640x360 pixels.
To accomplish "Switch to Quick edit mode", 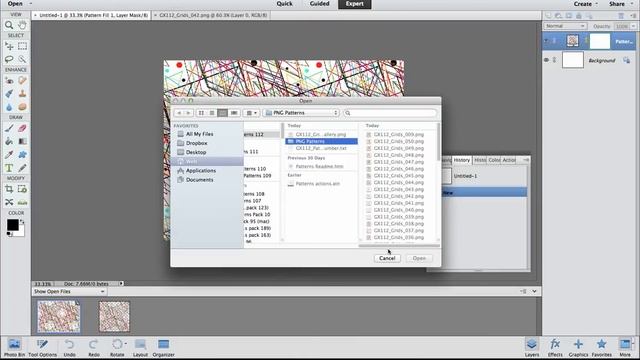I will [x=284, y=4].
